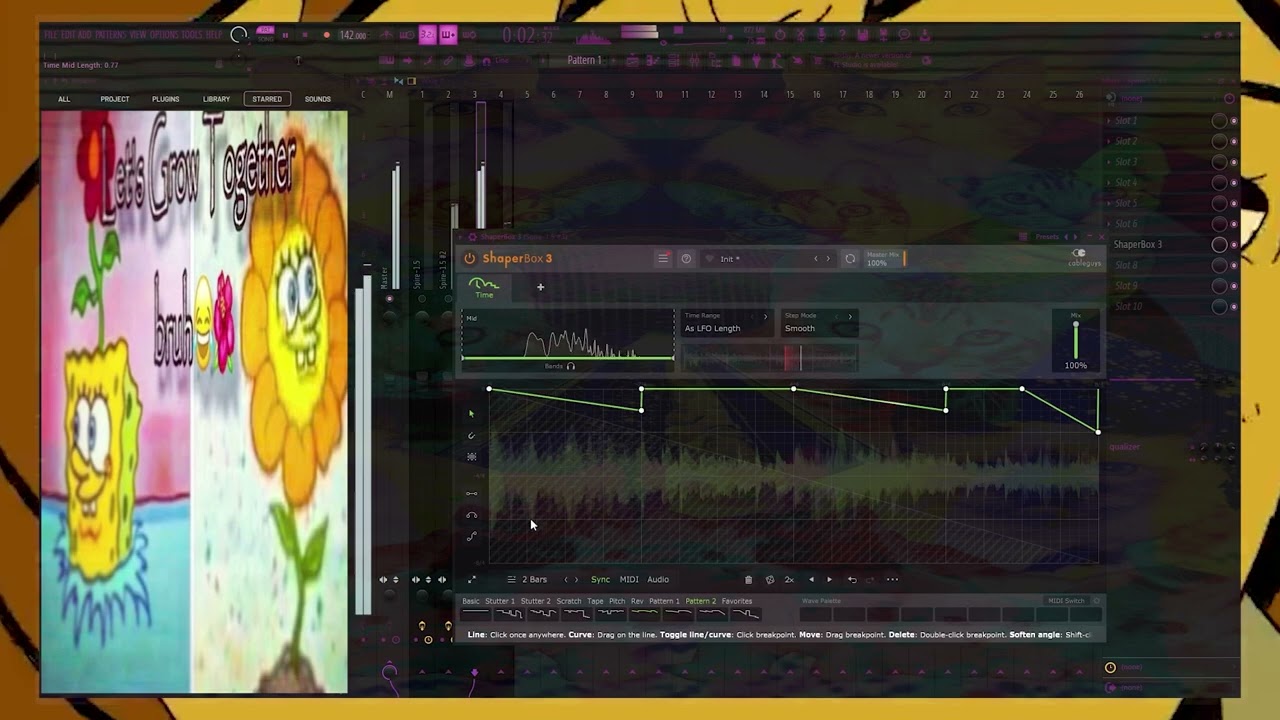Select the Audio trigger mode
The height and width of the screenshot is (720, 1280).
[x=658, y=579]
